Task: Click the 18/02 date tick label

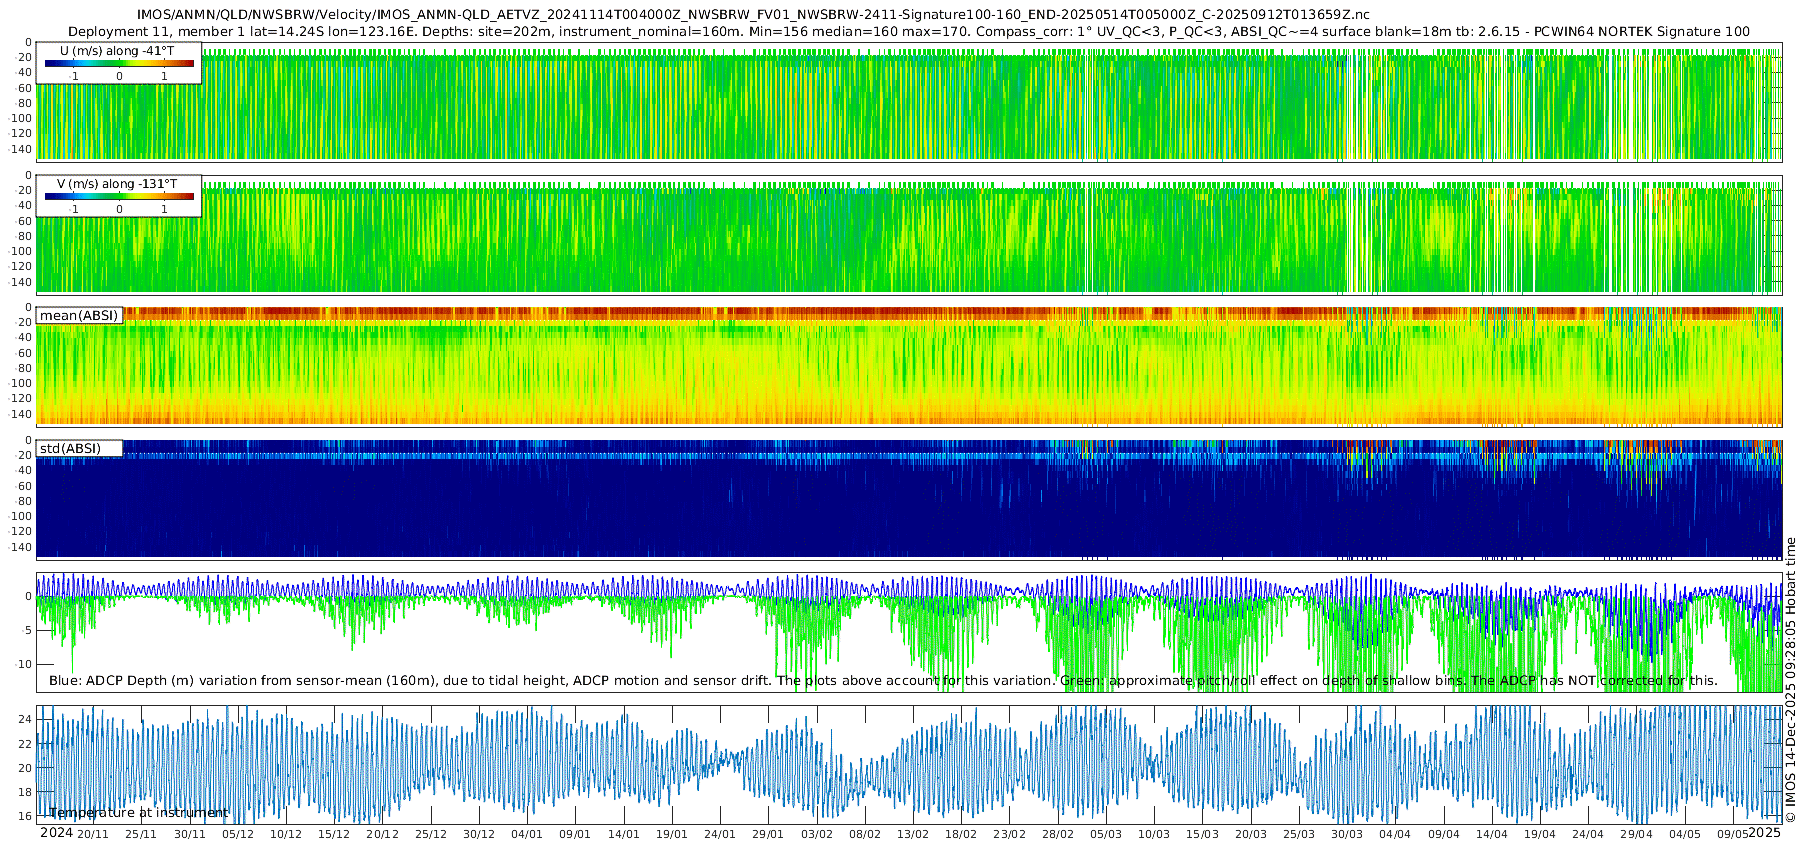Action: tap(961, 834)
